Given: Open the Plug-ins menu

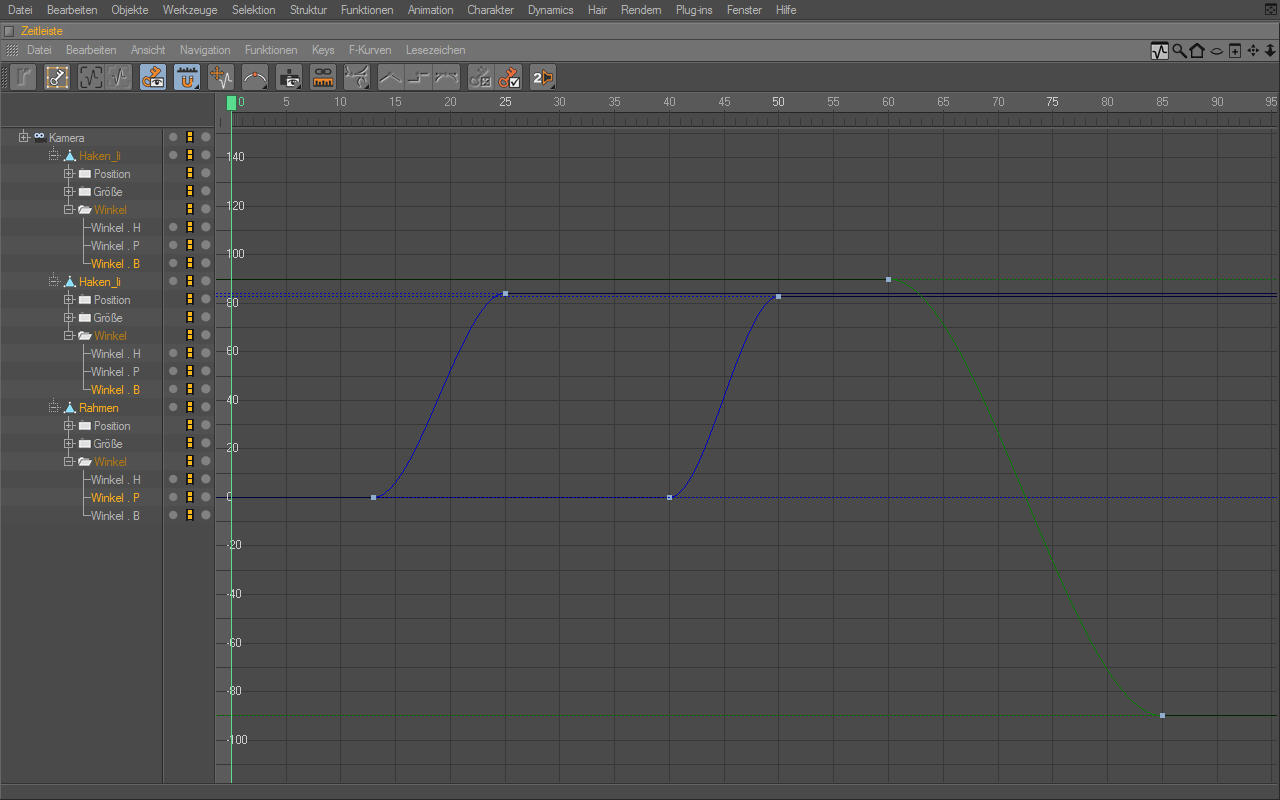Looking at the screenshot, I should 694,10.
